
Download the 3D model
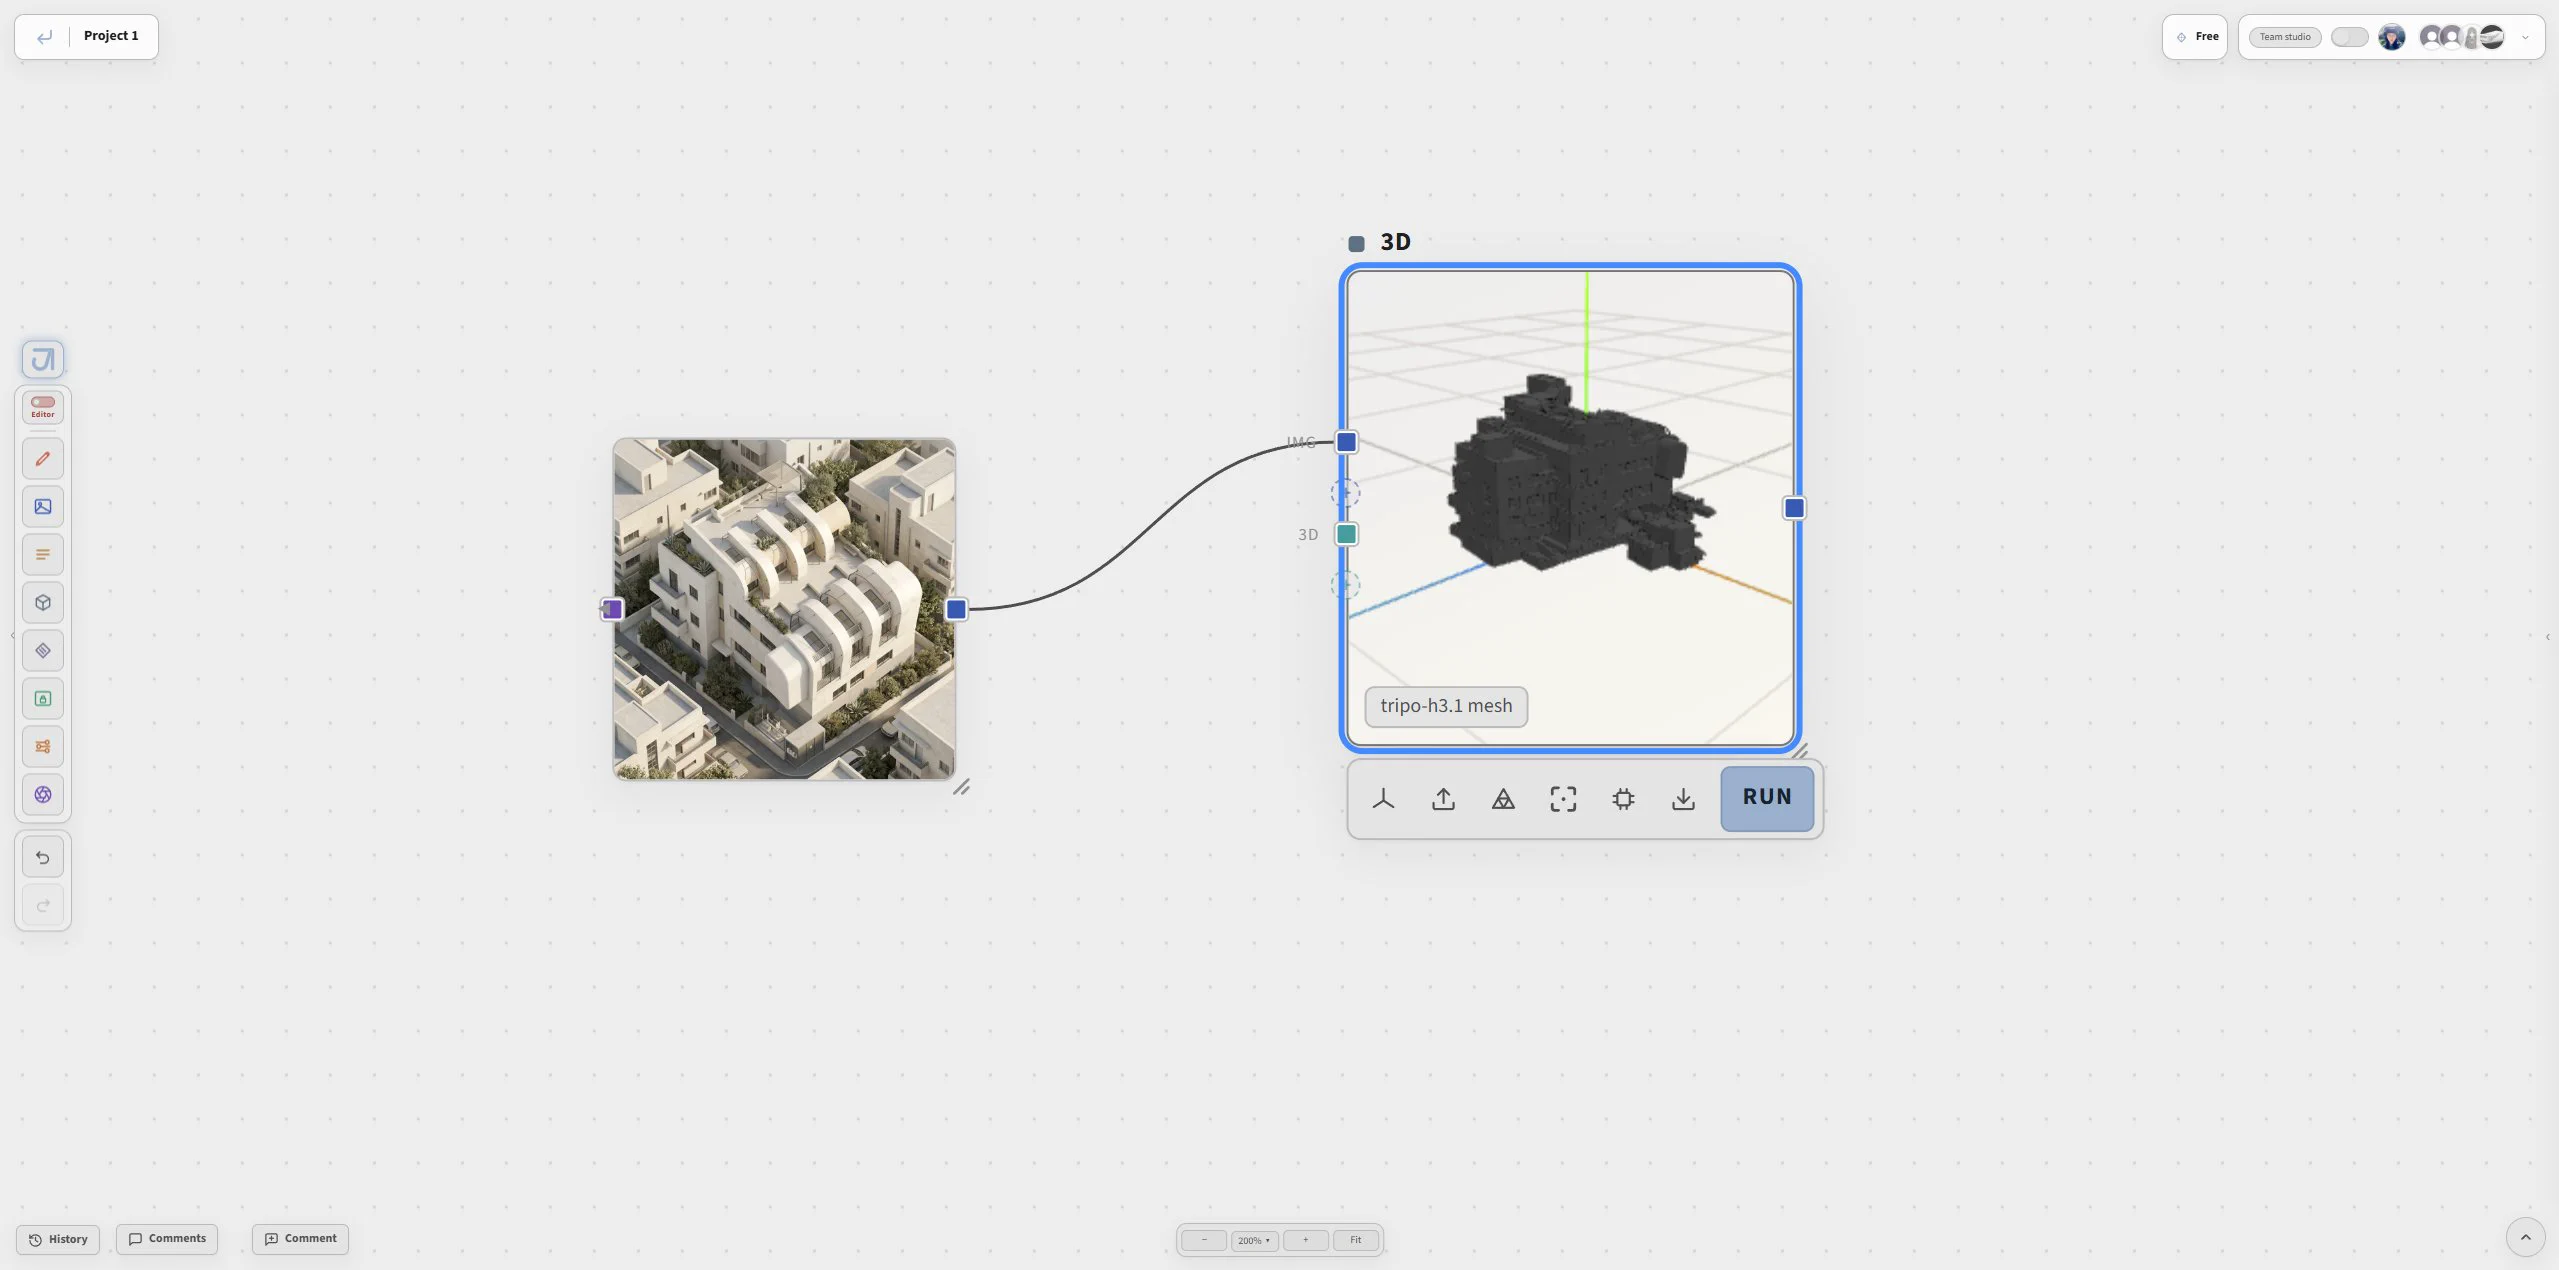pos(1683,799)
